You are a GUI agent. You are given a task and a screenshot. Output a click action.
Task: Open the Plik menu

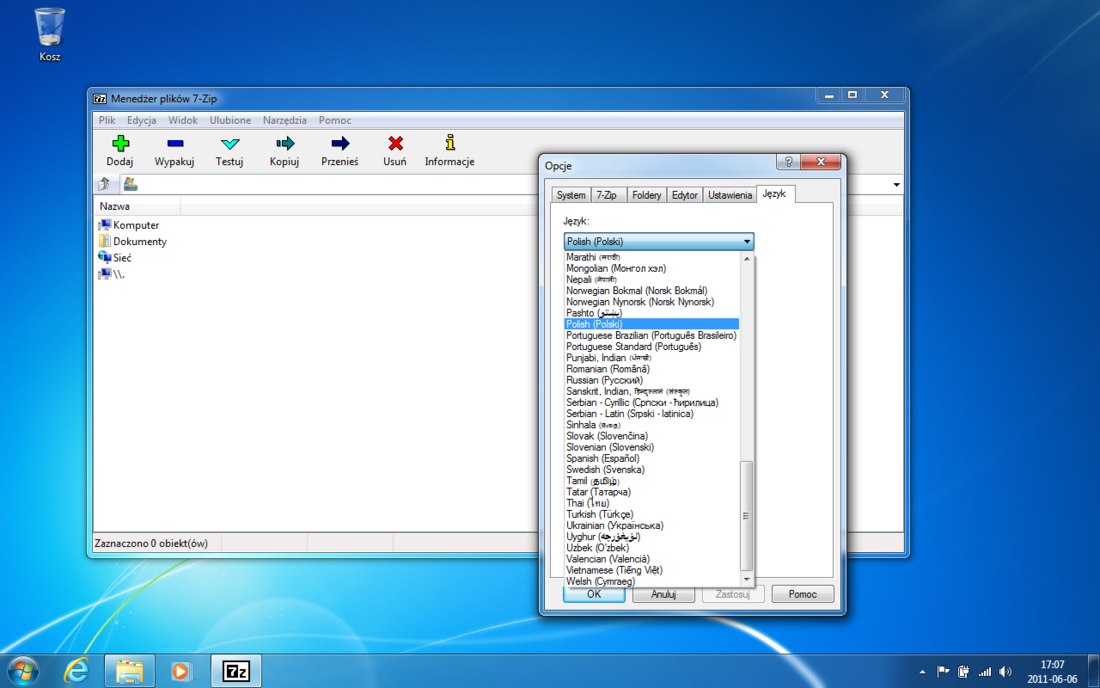pyautogui.click(x=107, y=120)
